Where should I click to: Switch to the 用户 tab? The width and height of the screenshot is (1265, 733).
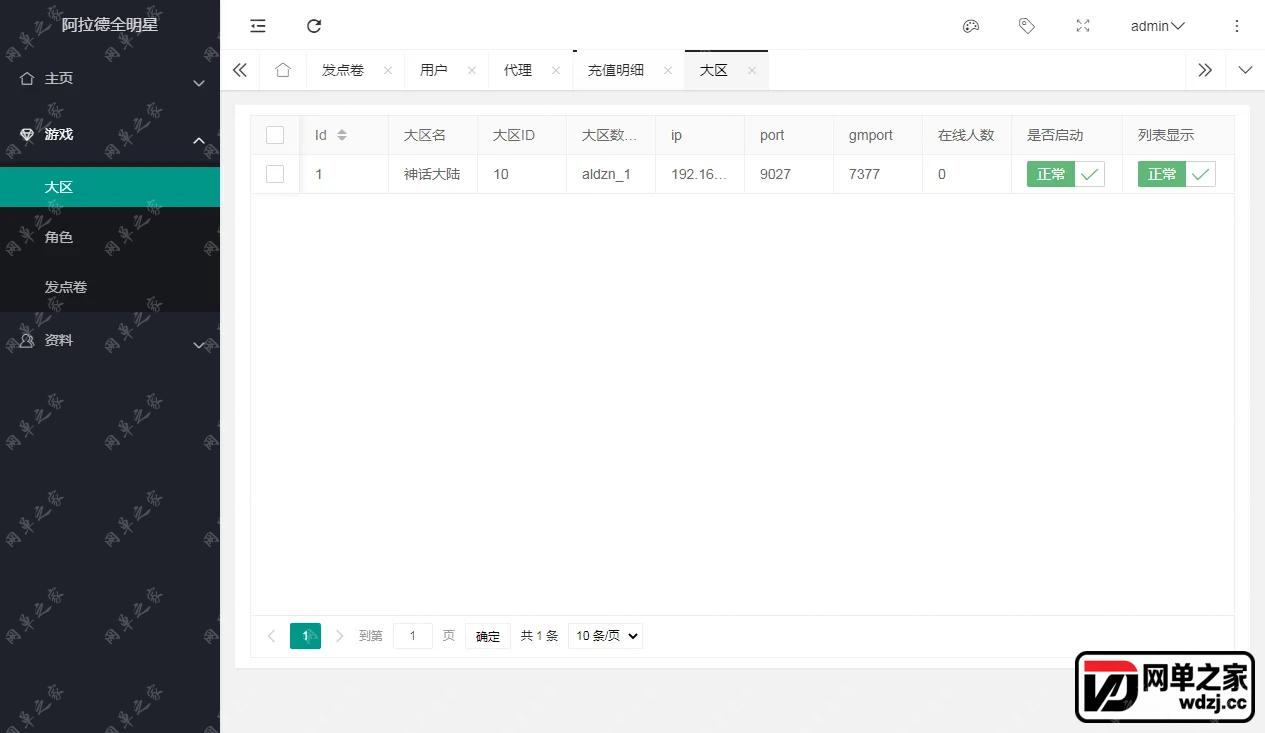pos(434,71)
